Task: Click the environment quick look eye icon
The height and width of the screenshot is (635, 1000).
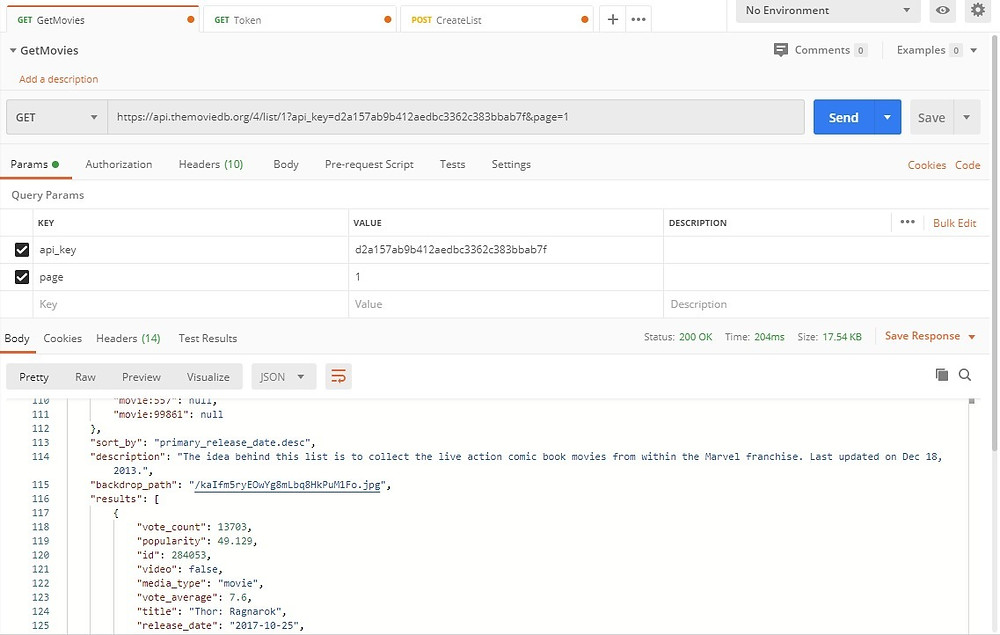Action: click(942, 10)
